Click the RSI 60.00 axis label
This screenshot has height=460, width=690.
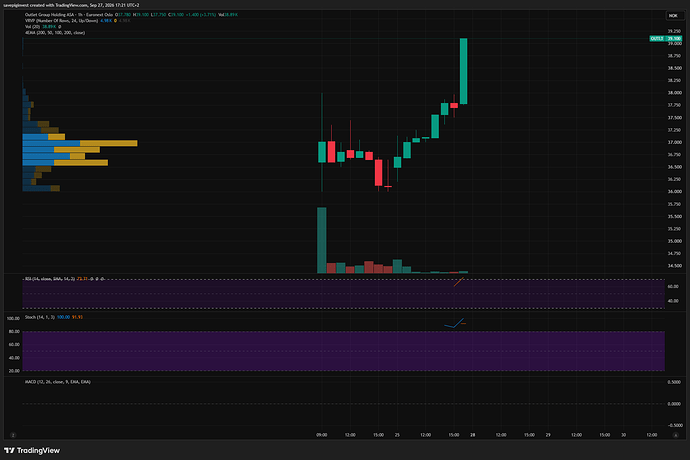pyautogui.click(x=673, y=286)
